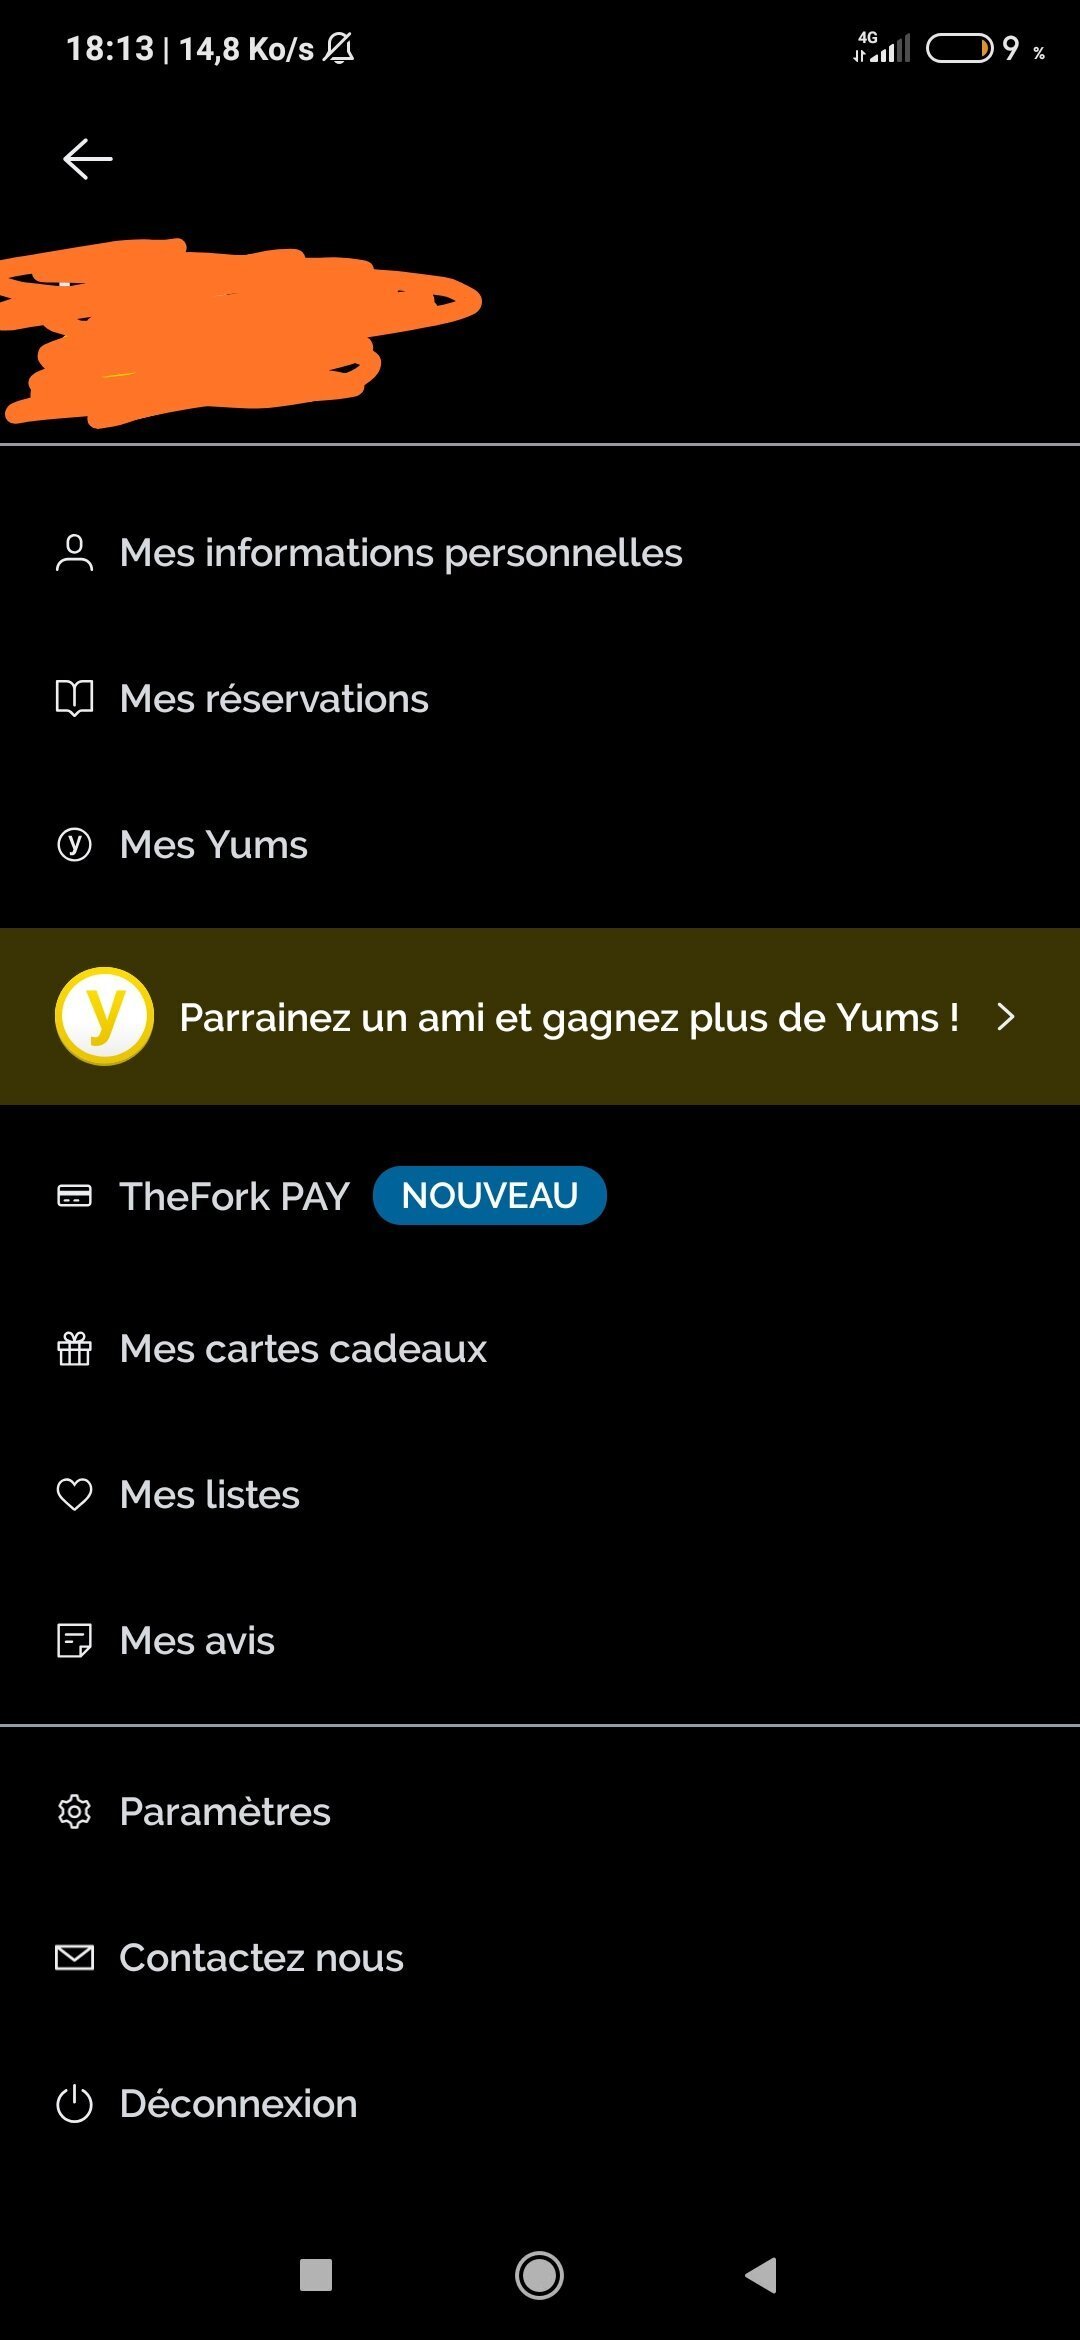Open Mes informations personnelles
The height and width of the screenshot is (2340, 1080).
point(400,553)
